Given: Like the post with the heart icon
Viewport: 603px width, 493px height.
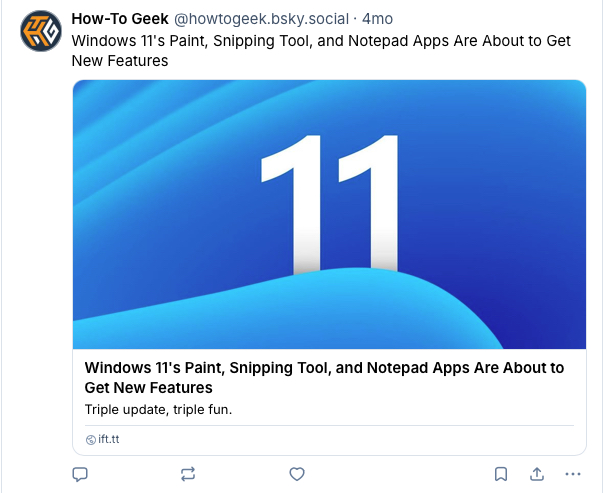Looking at the screenshot, I should 296,473.
